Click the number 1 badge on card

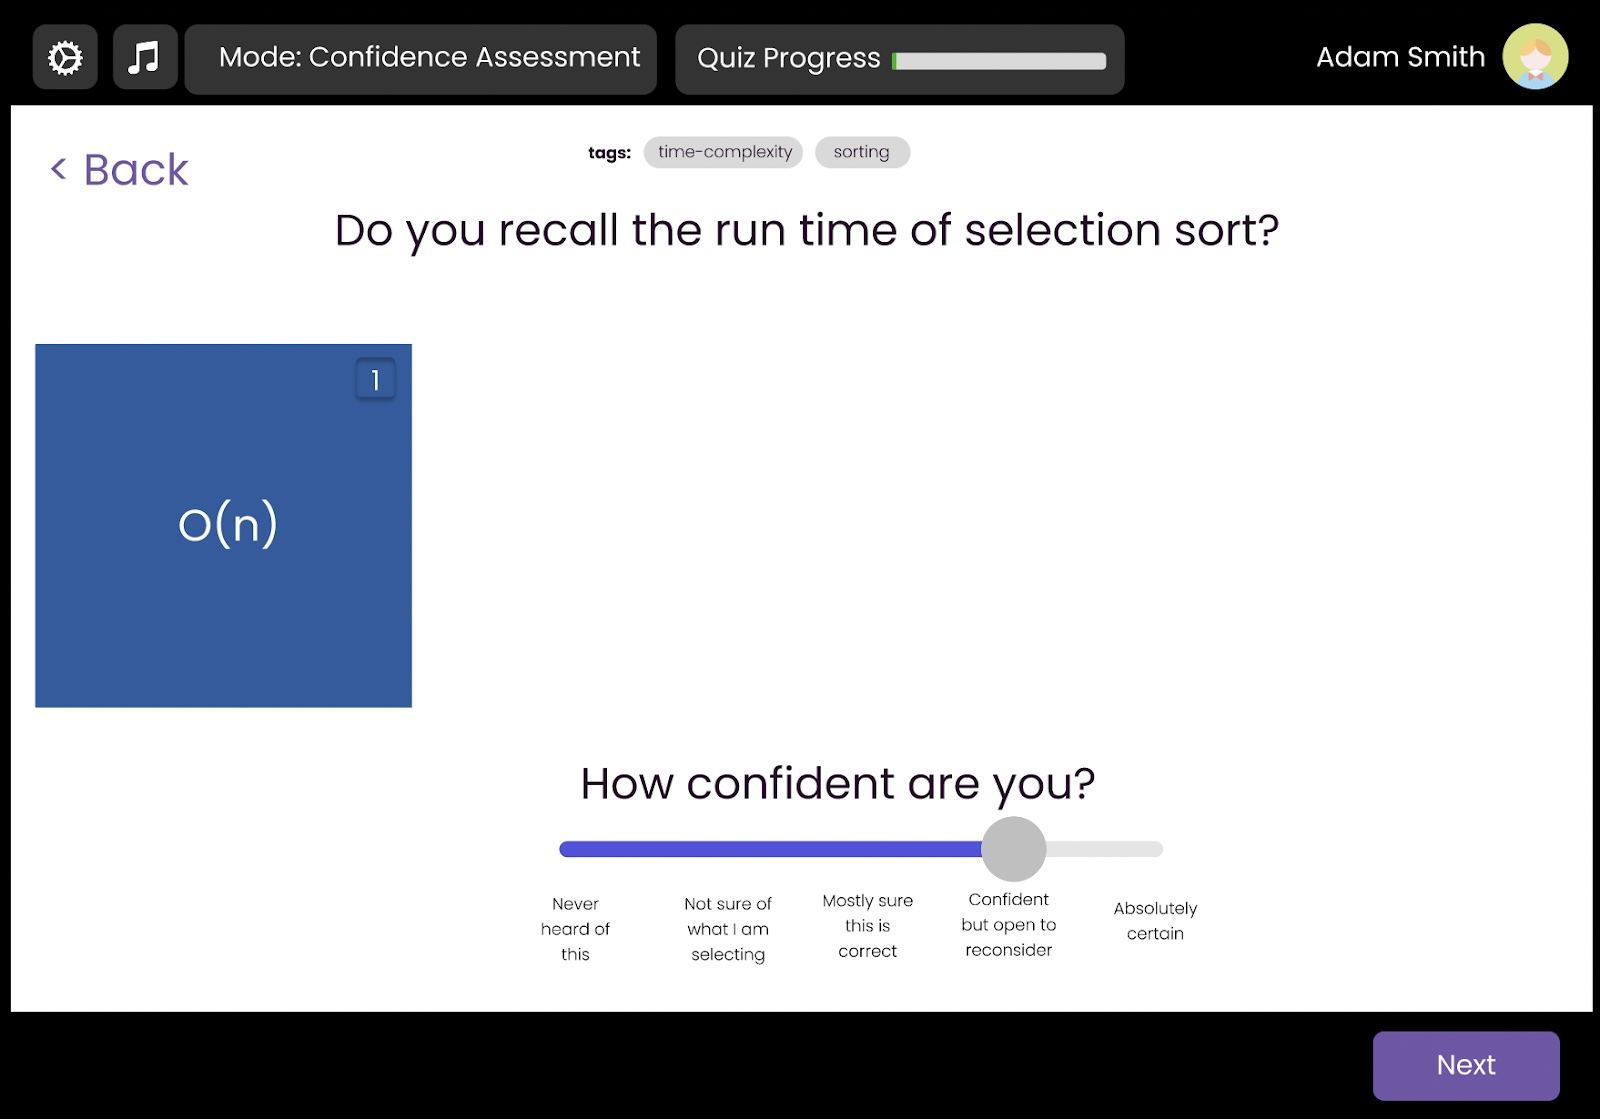[x=375, y=380]
